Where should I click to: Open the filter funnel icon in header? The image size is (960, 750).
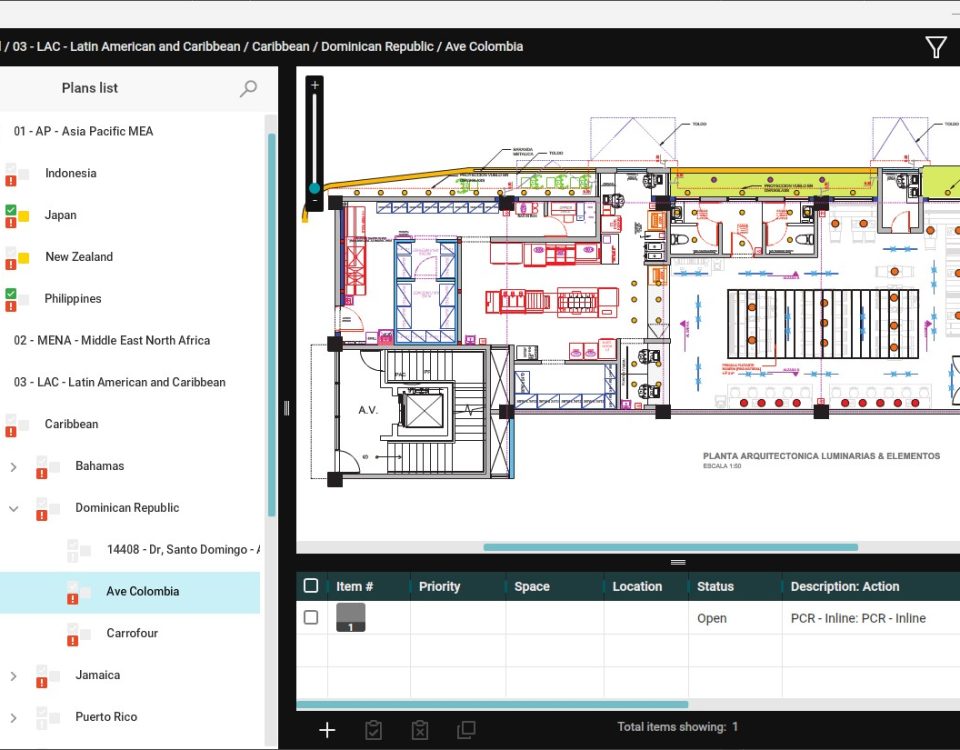pos(935,47)
